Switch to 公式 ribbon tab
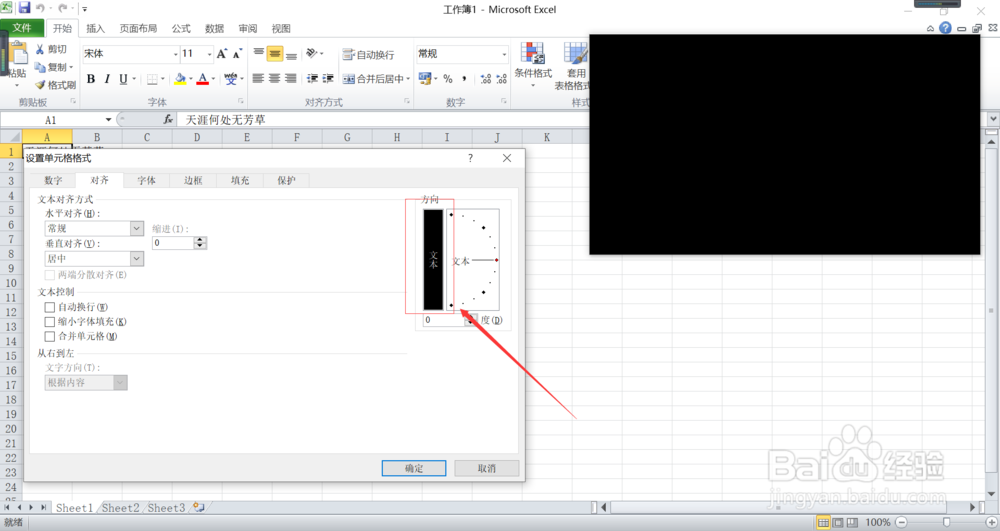The image size is (1000, 531). [x=181, y=28]
